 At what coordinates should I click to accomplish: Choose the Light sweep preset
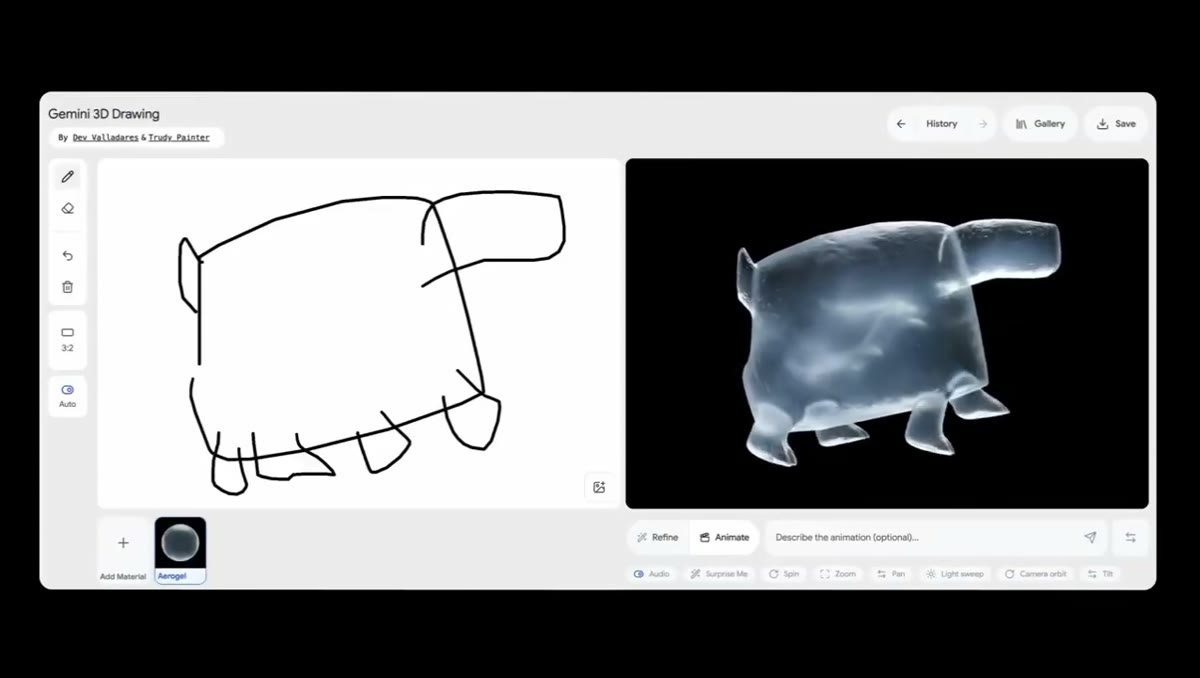[955, 574]
